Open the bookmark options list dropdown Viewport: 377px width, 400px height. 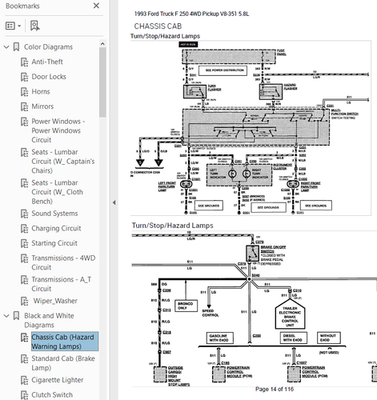[13, 26]
